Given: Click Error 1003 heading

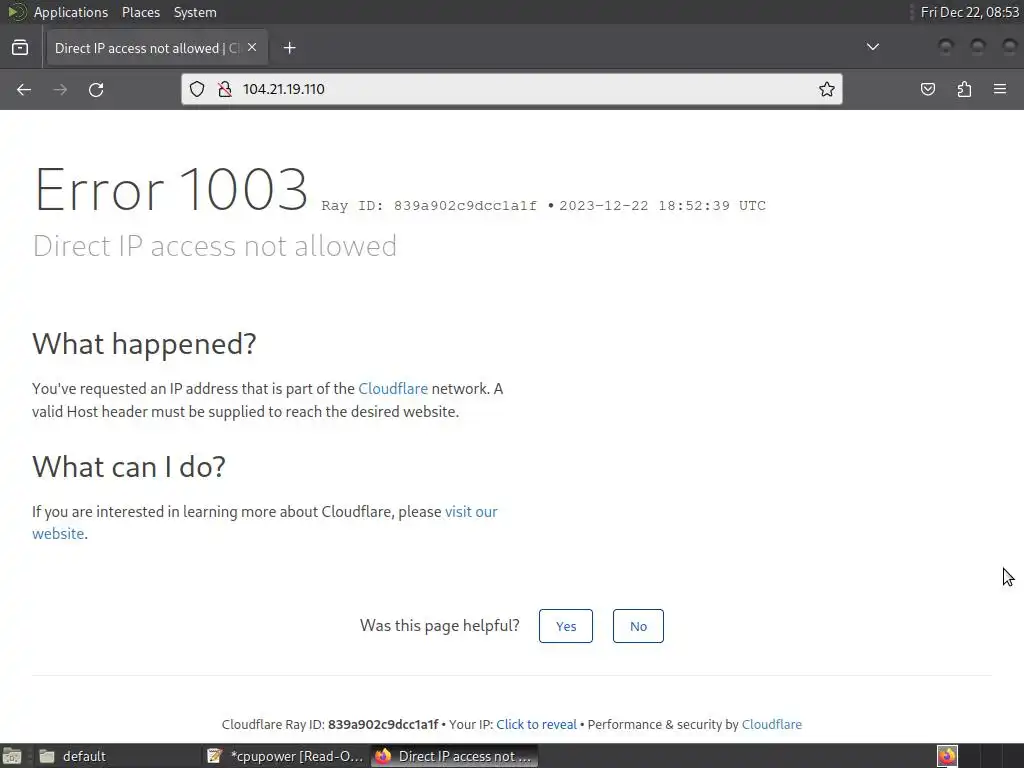Looking at the screenshot, I should click(171, 189).
